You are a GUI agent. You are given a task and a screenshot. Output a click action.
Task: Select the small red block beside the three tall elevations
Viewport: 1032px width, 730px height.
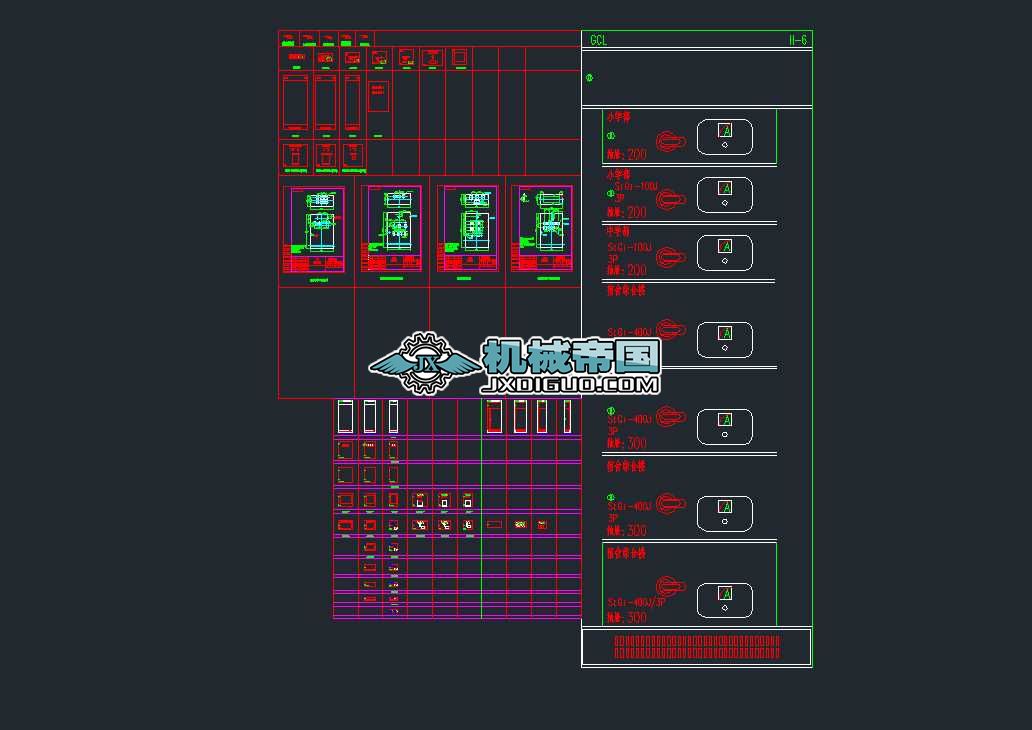click(378, 97)
